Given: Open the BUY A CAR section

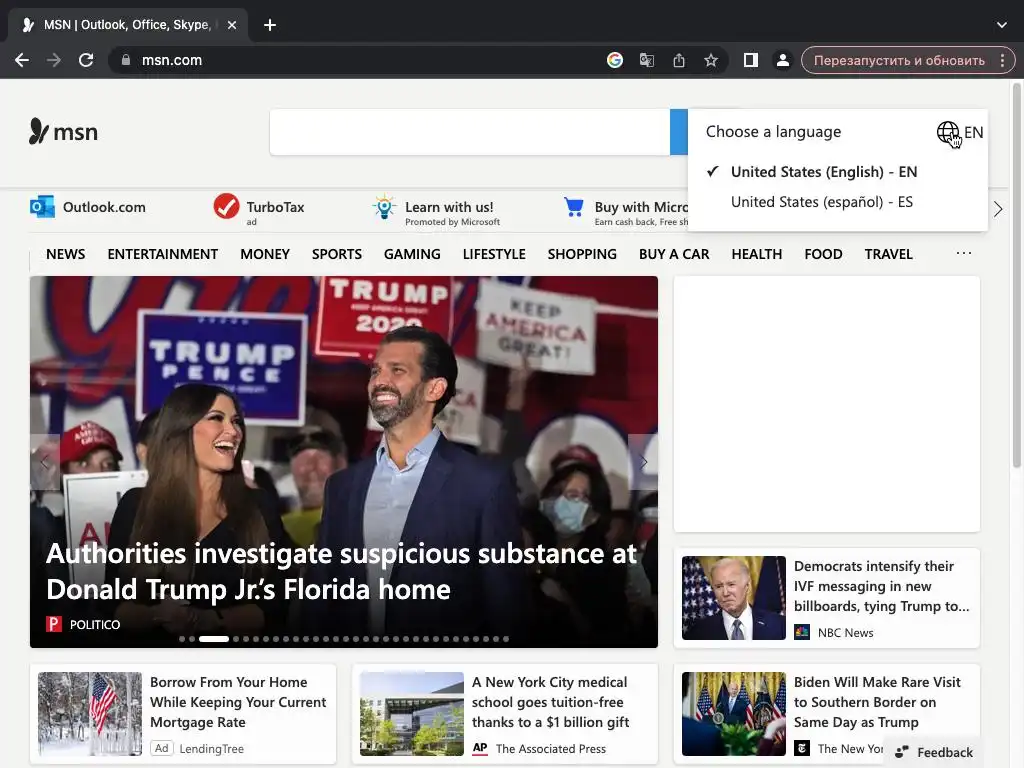Looking at the screenshot, I should [674, 254].
